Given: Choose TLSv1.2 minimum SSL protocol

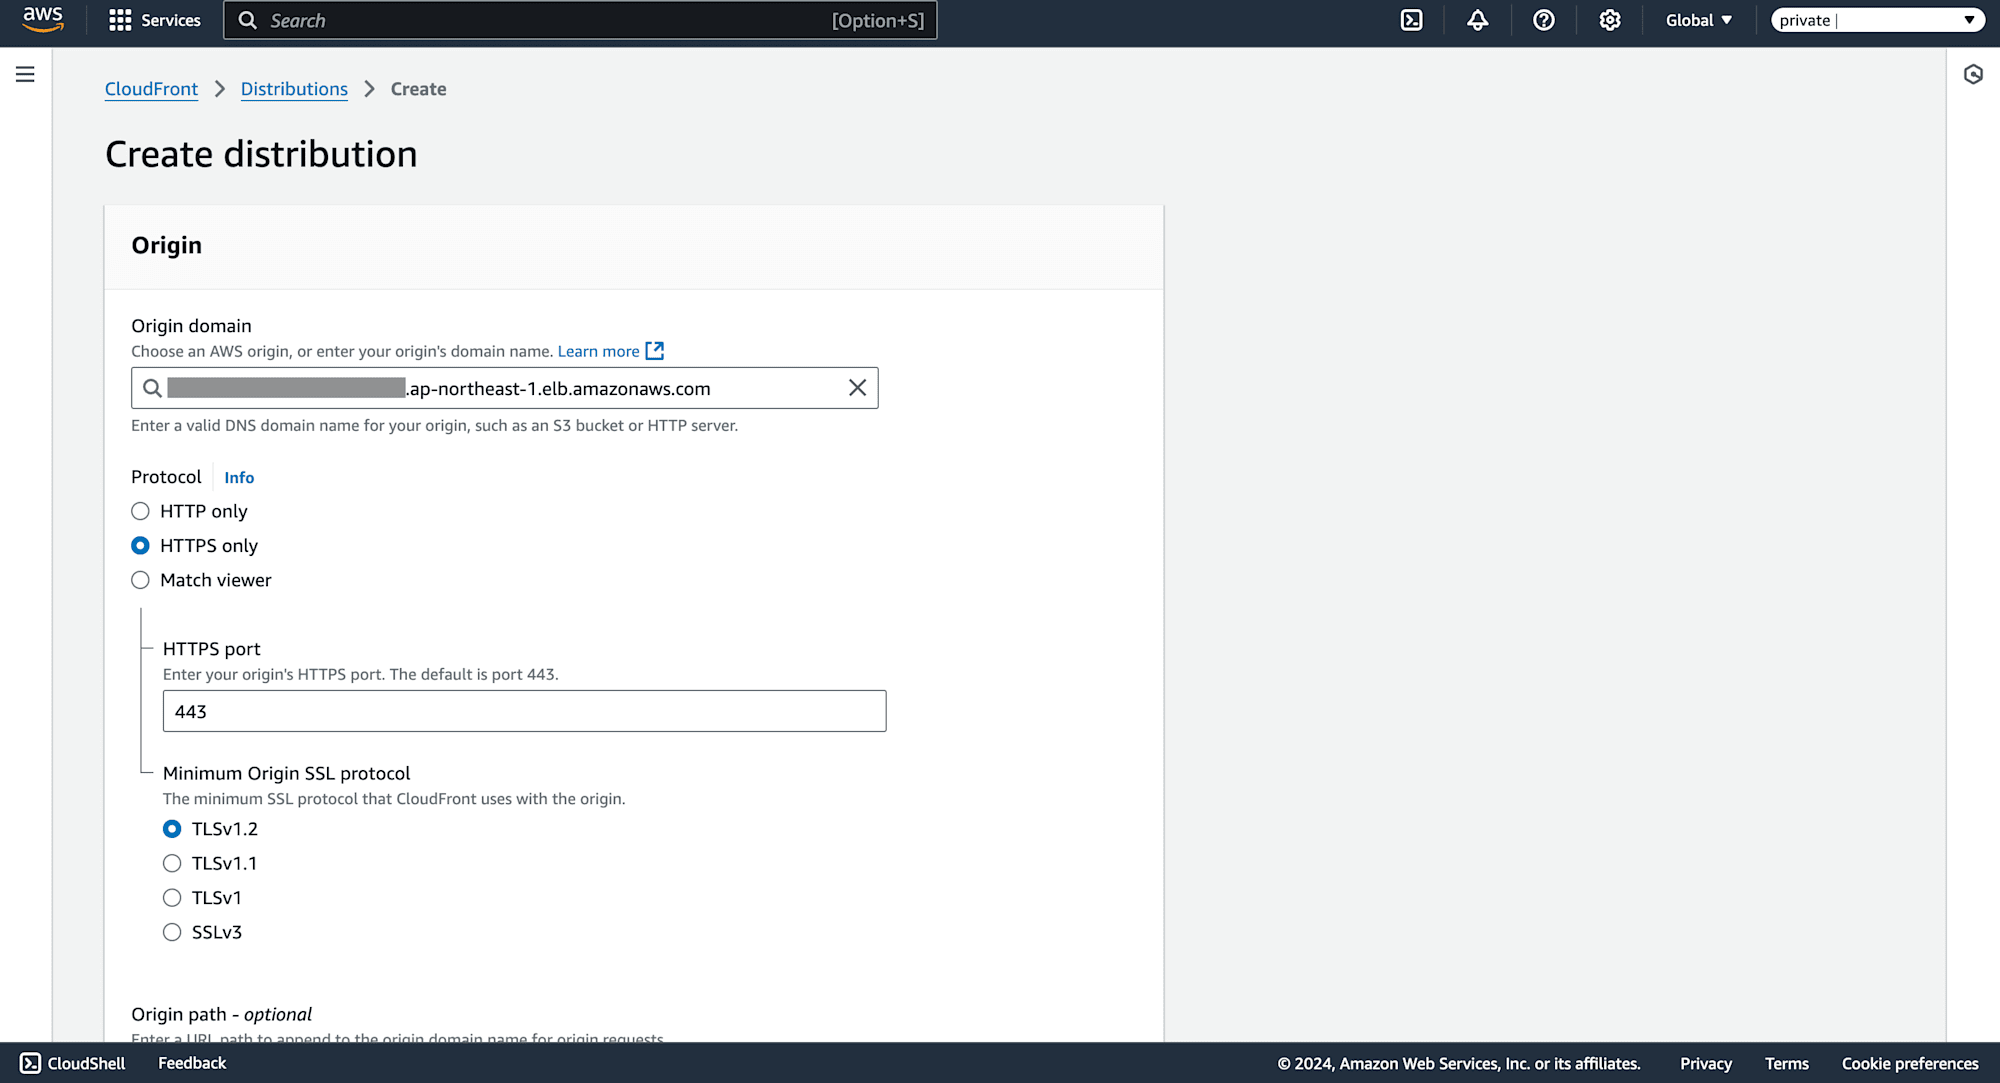Looking at the screenshot, I should 172,829.
